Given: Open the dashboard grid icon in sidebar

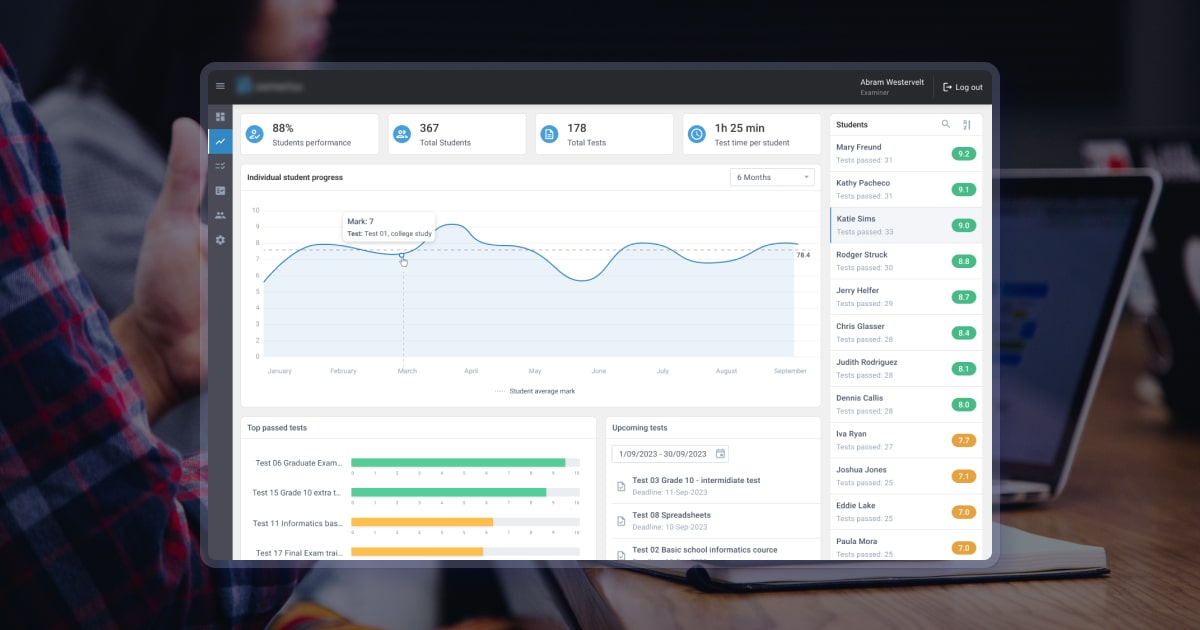Looking at the screenshot, I should pos(220,117).
